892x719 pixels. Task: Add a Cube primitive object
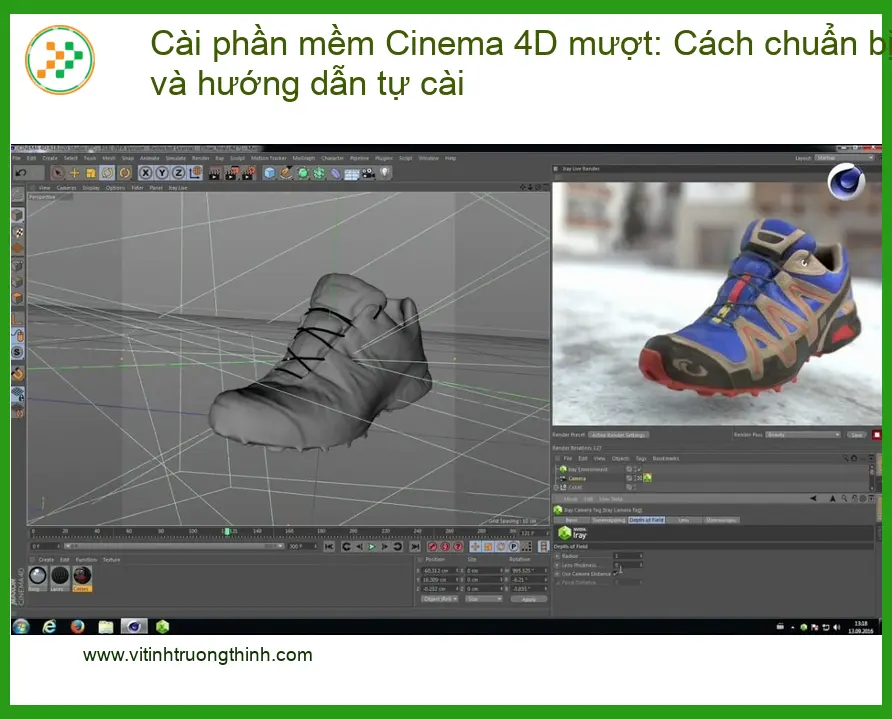[x=270, y=173]
